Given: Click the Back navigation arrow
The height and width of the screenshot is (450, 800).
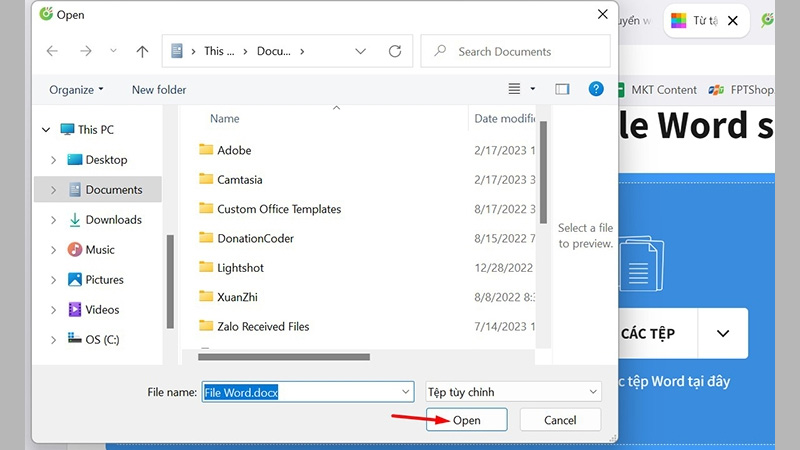Looking at the screenshot, I should 52,51.
